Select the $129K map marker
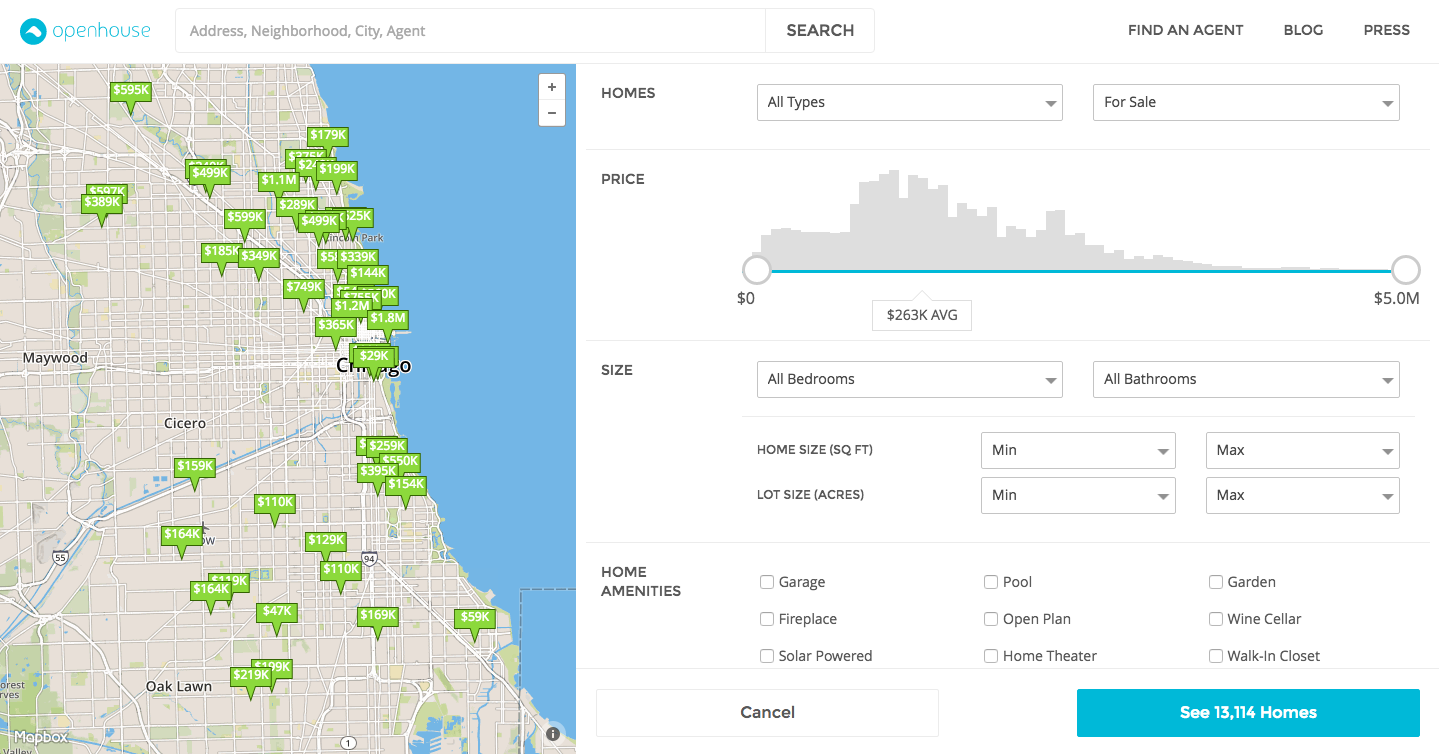The width and height of the screenshot is (1439, 754). tap(326, 540)
